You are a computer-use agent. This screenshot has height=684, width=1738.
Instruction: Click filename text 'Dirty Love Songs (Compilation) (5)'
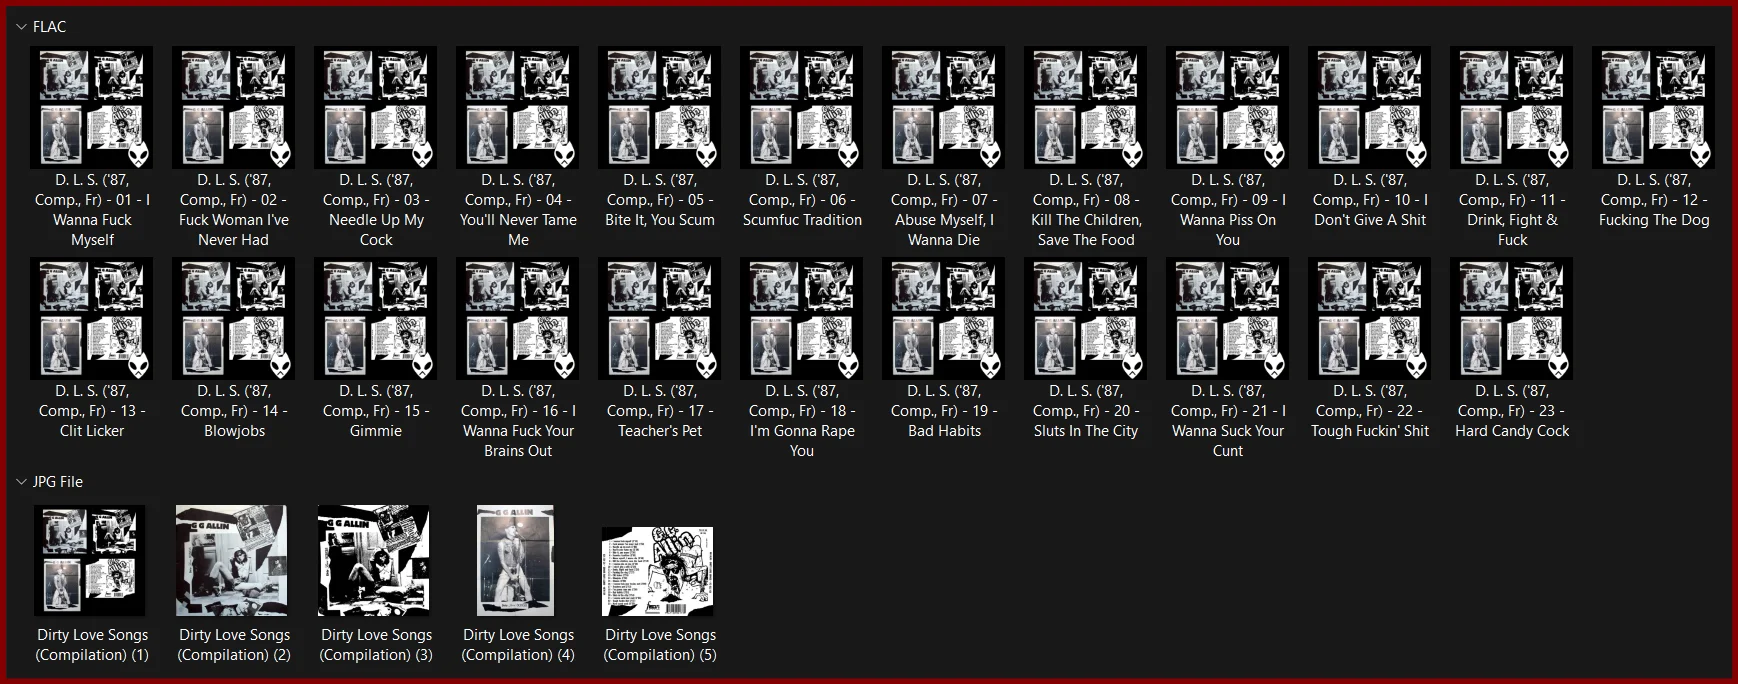tap(660, 645)
